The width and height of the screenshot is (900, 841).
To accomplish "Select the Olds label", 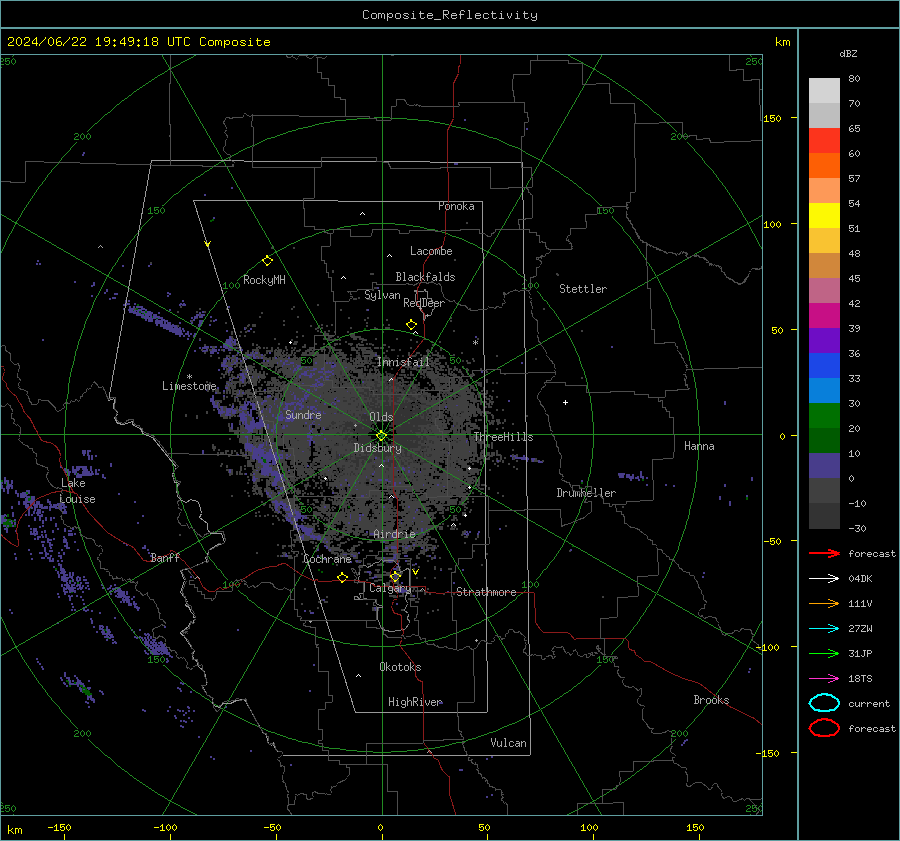I will pos(381,417).
